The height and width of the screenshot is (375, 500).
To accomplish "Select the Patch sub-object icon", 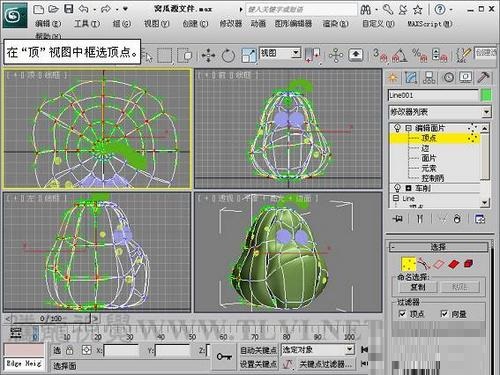I will 439,264.
